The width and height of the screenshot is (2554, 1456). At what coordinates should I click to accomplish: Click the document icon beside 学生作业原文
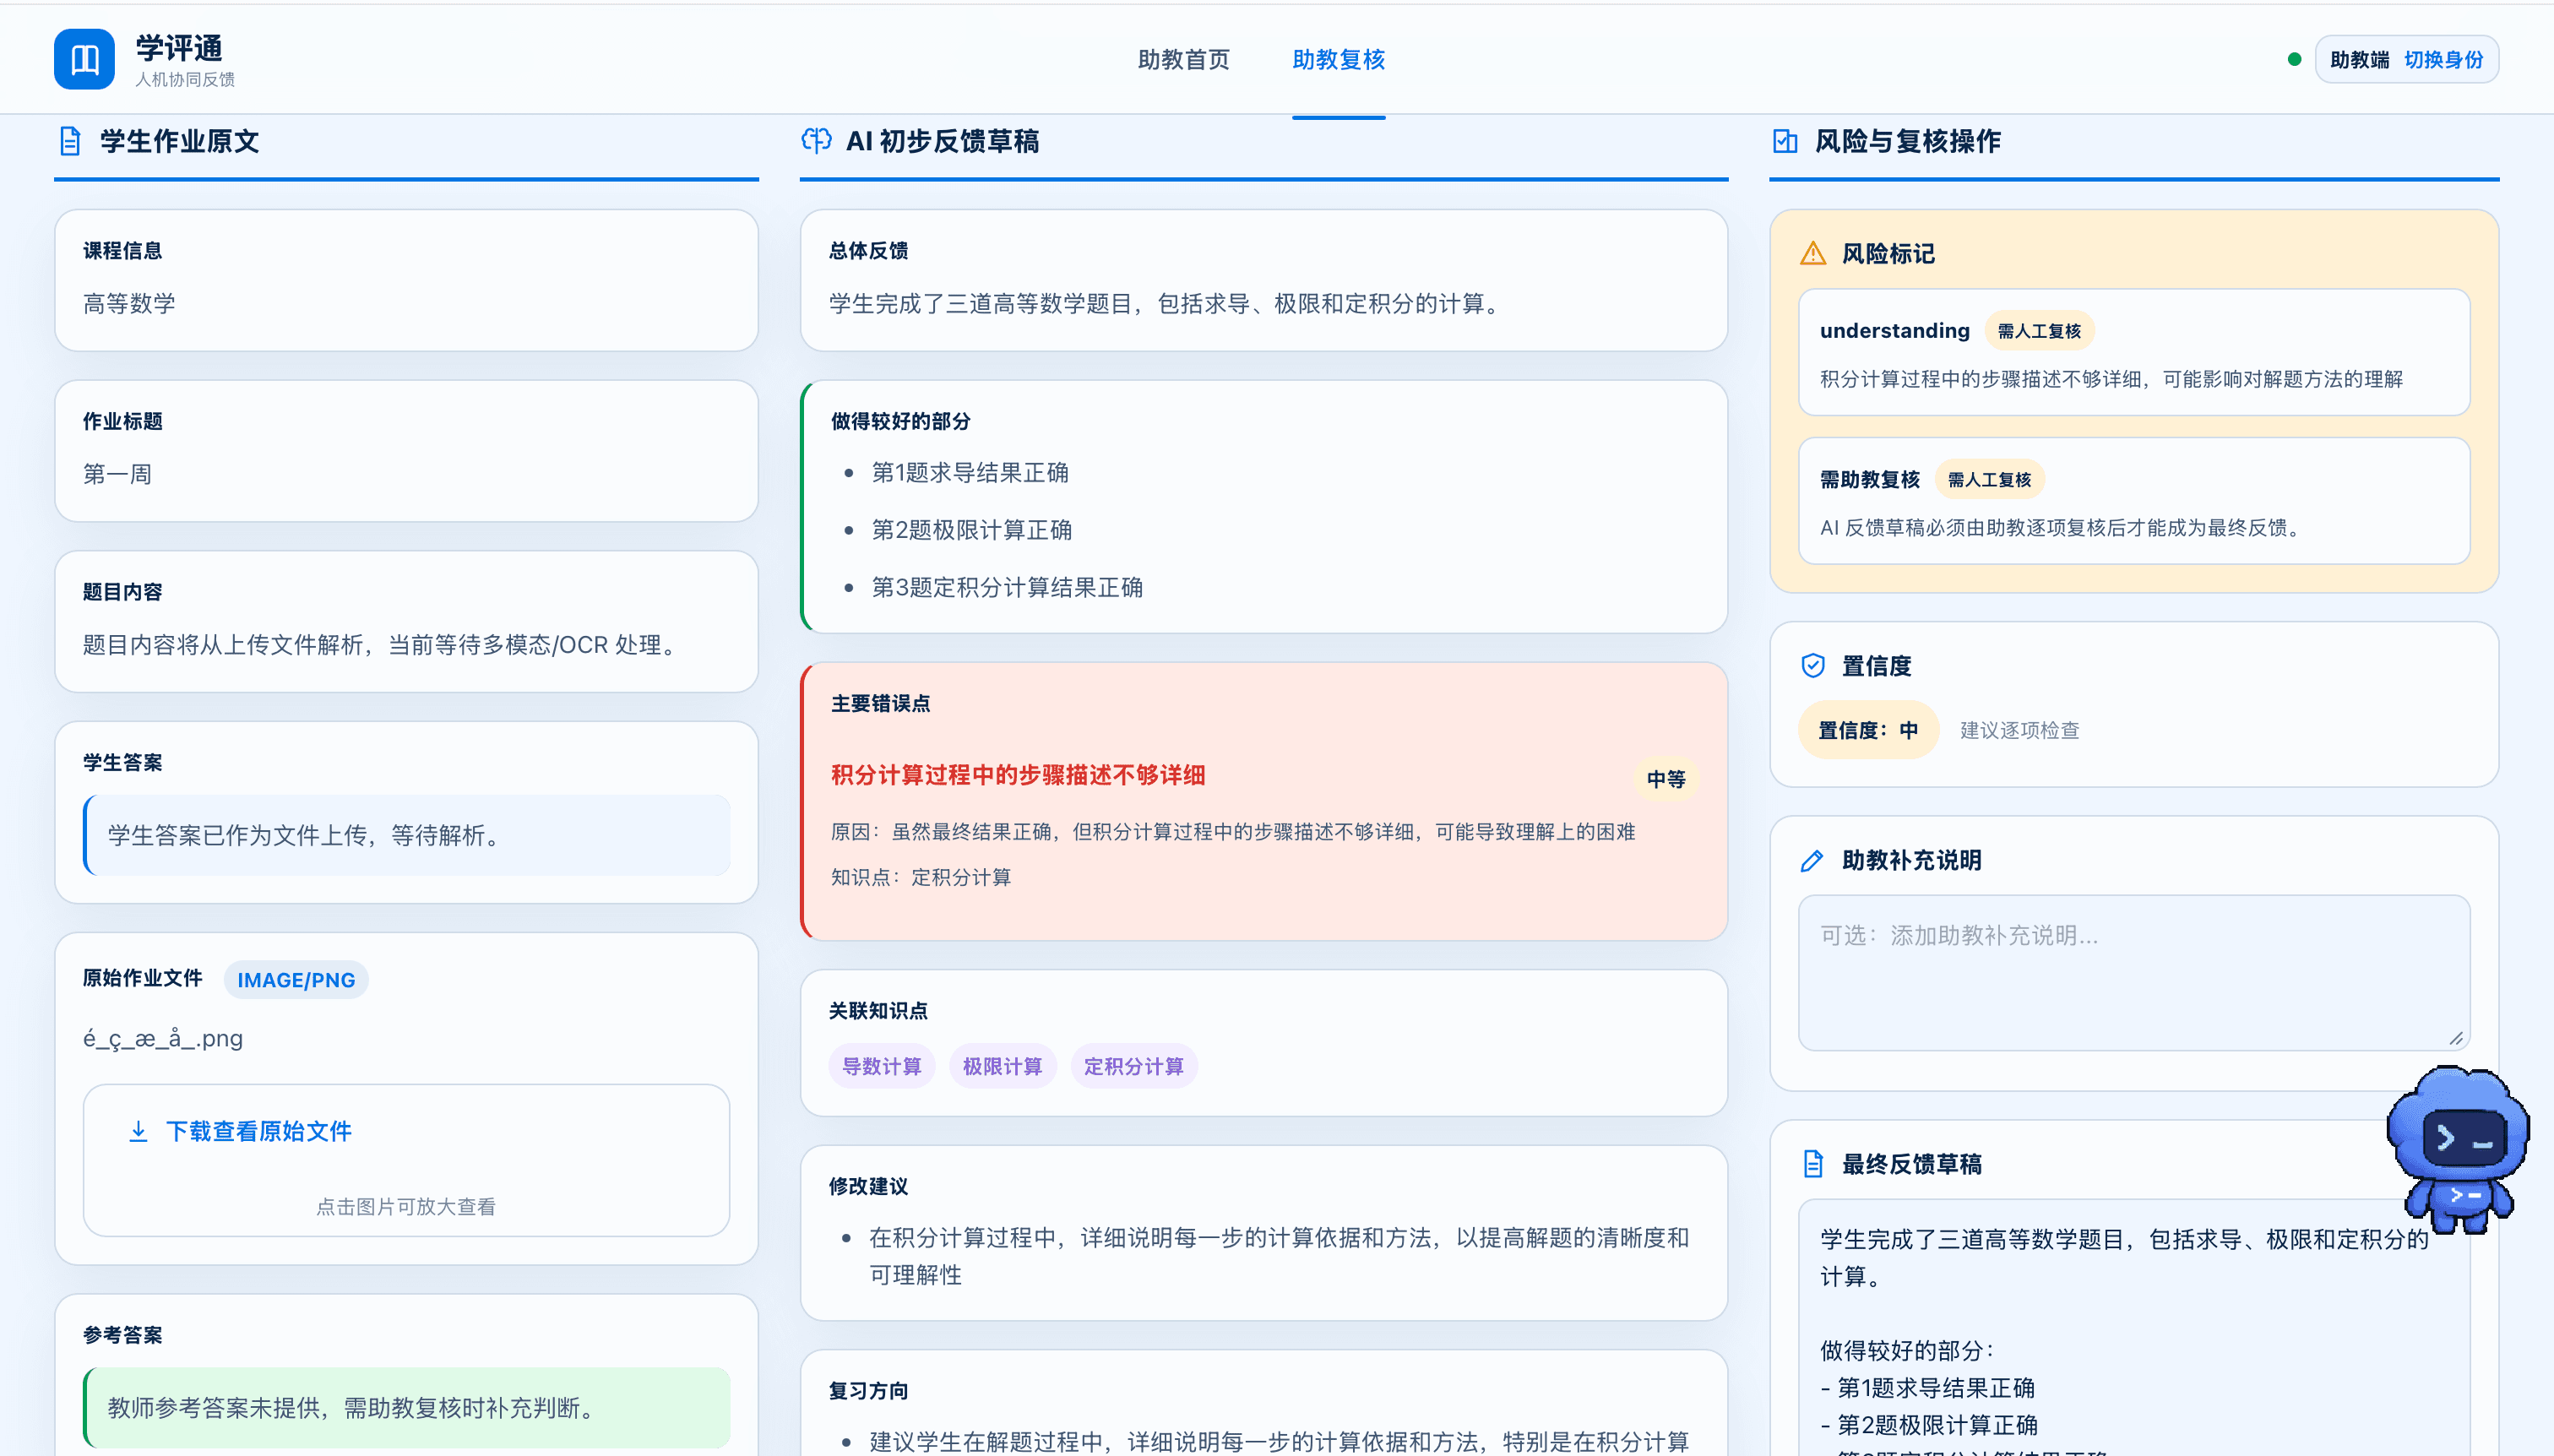click(x=70, y=141)
